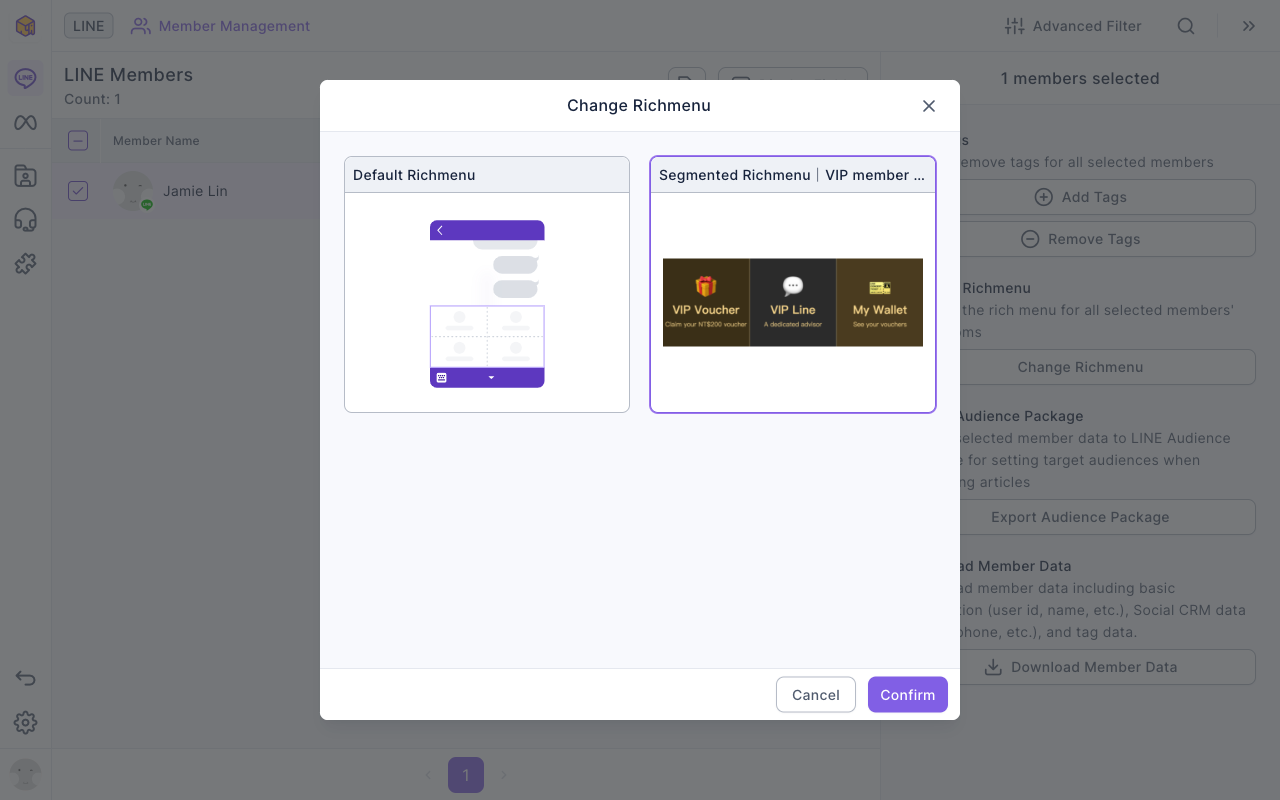Click the Change Richmenu panel button
This screenshot has width=1280, height=800.
click(1080, 367)
